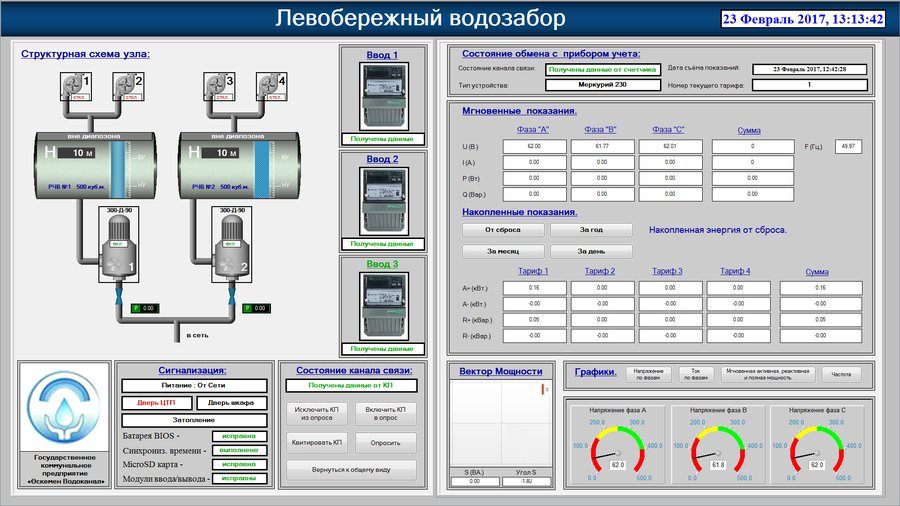
Task: Click the Квитировать КП button
Action: coord(317,443)
